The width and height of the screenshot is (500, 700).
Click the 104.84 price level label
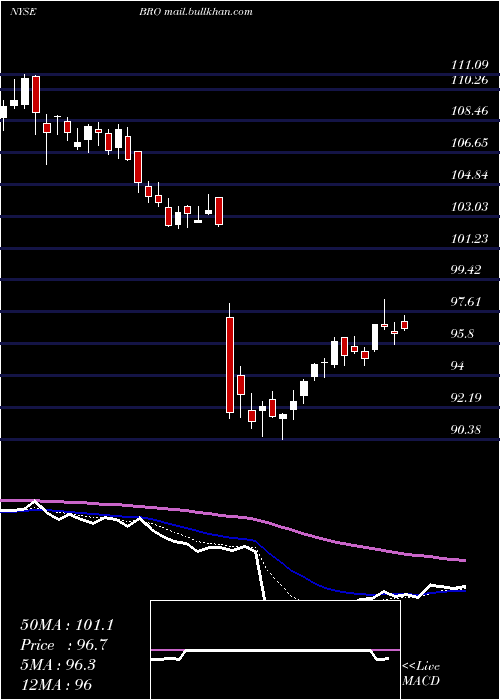pos(469,175)
